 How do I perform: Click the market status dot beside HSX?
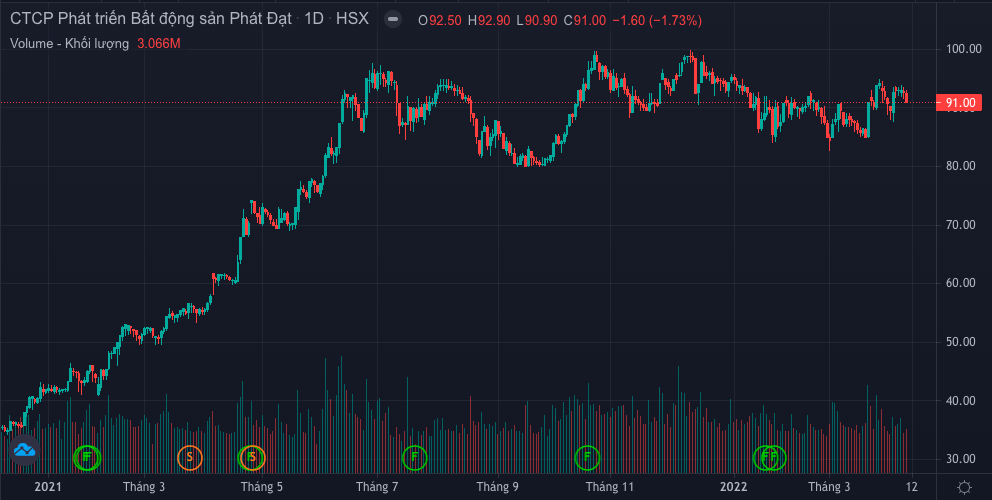click(394, 19)
